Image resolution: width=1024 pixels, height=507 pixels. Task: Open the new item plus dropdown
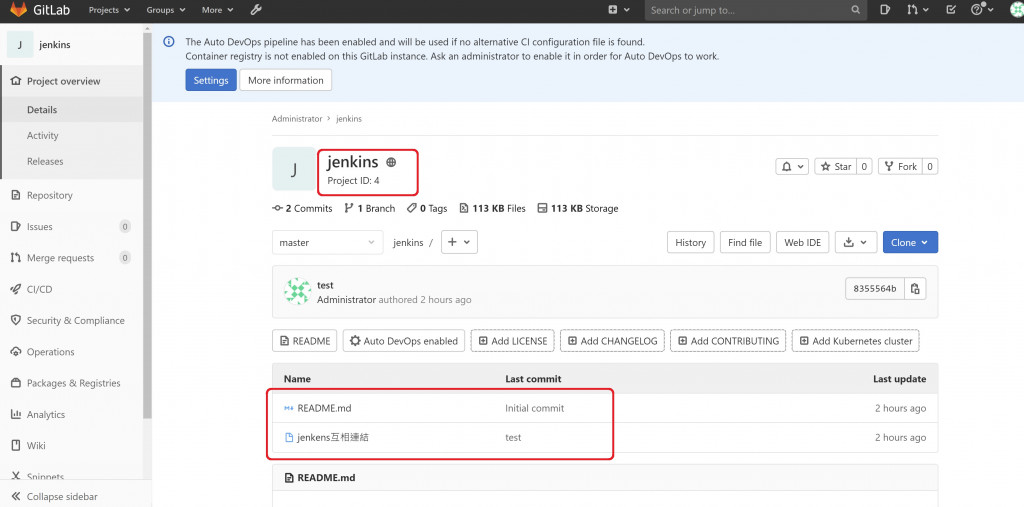tap(618, 10)
